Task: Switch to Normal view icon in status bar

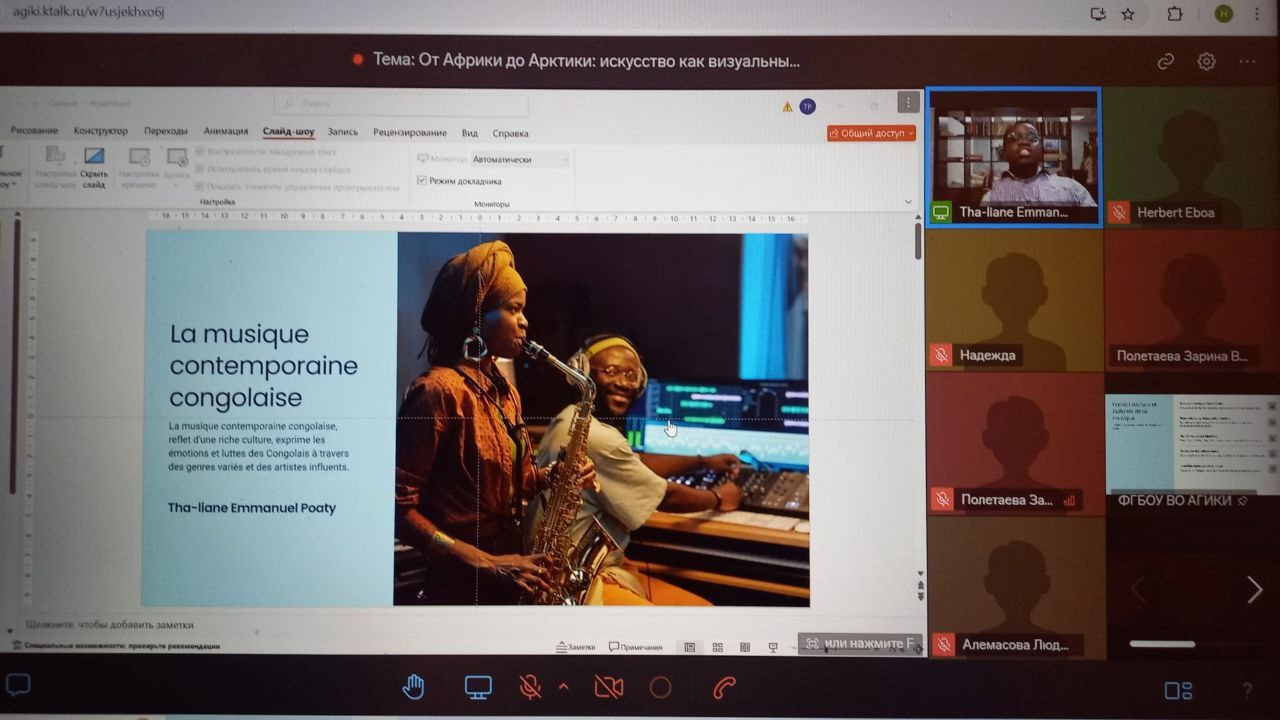Action: 689,647
